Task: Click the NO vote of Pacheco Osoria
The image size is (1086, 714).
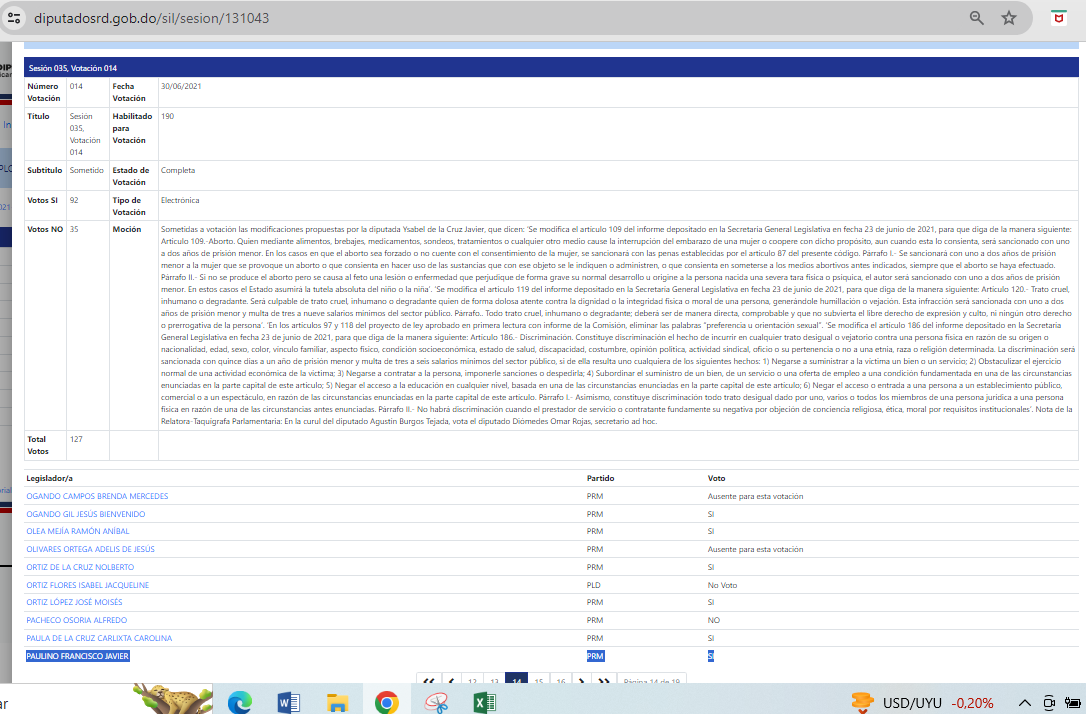Action: [713, 621]
